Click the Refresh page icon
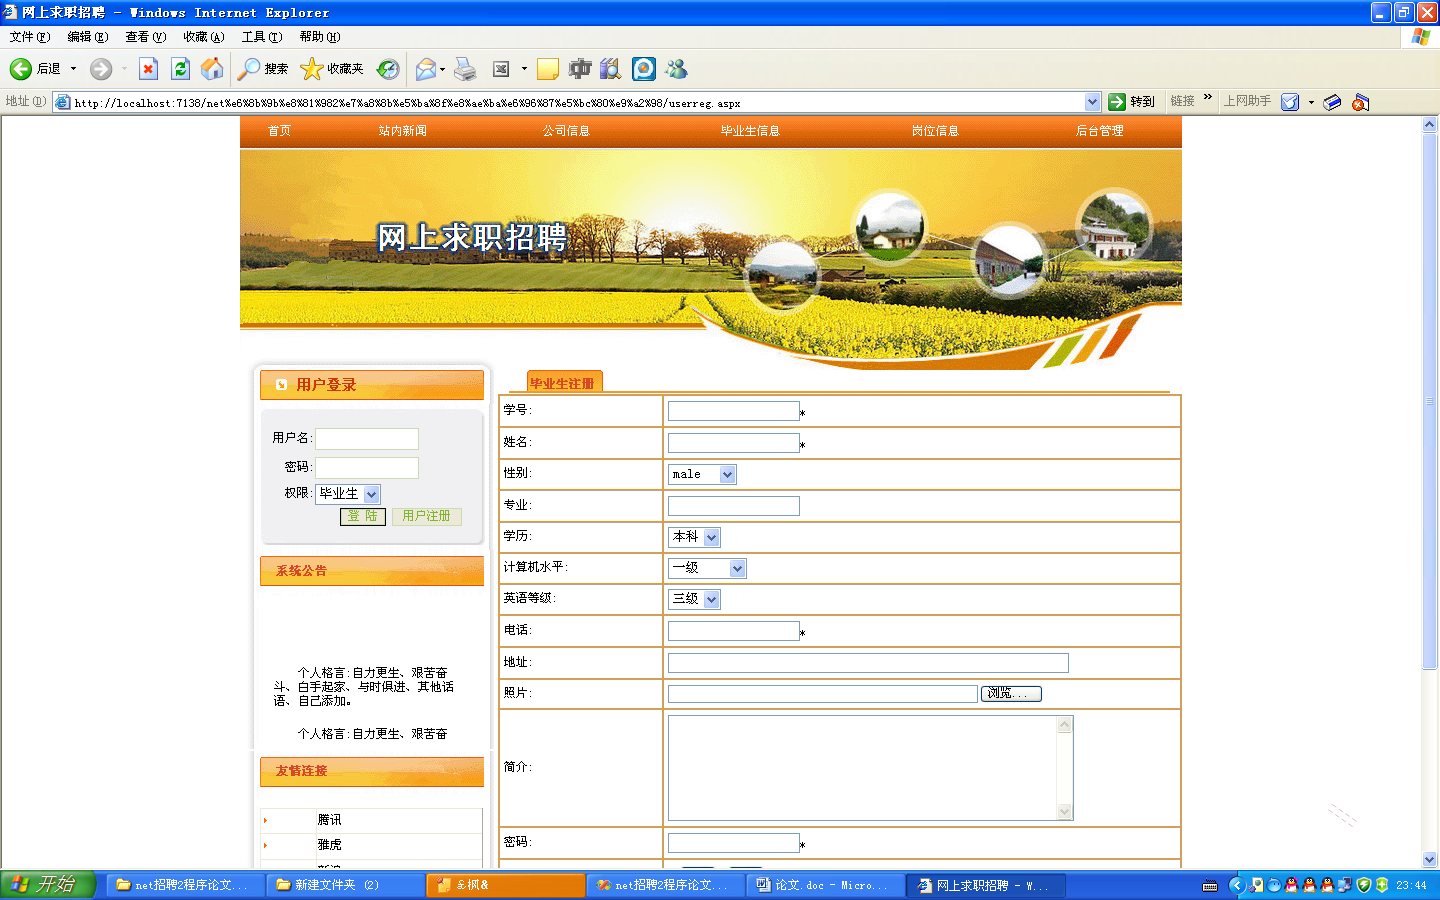Image resolution: width=1440 pixels, height=900 pixels. pyautogui.click(x=180, y=68)
